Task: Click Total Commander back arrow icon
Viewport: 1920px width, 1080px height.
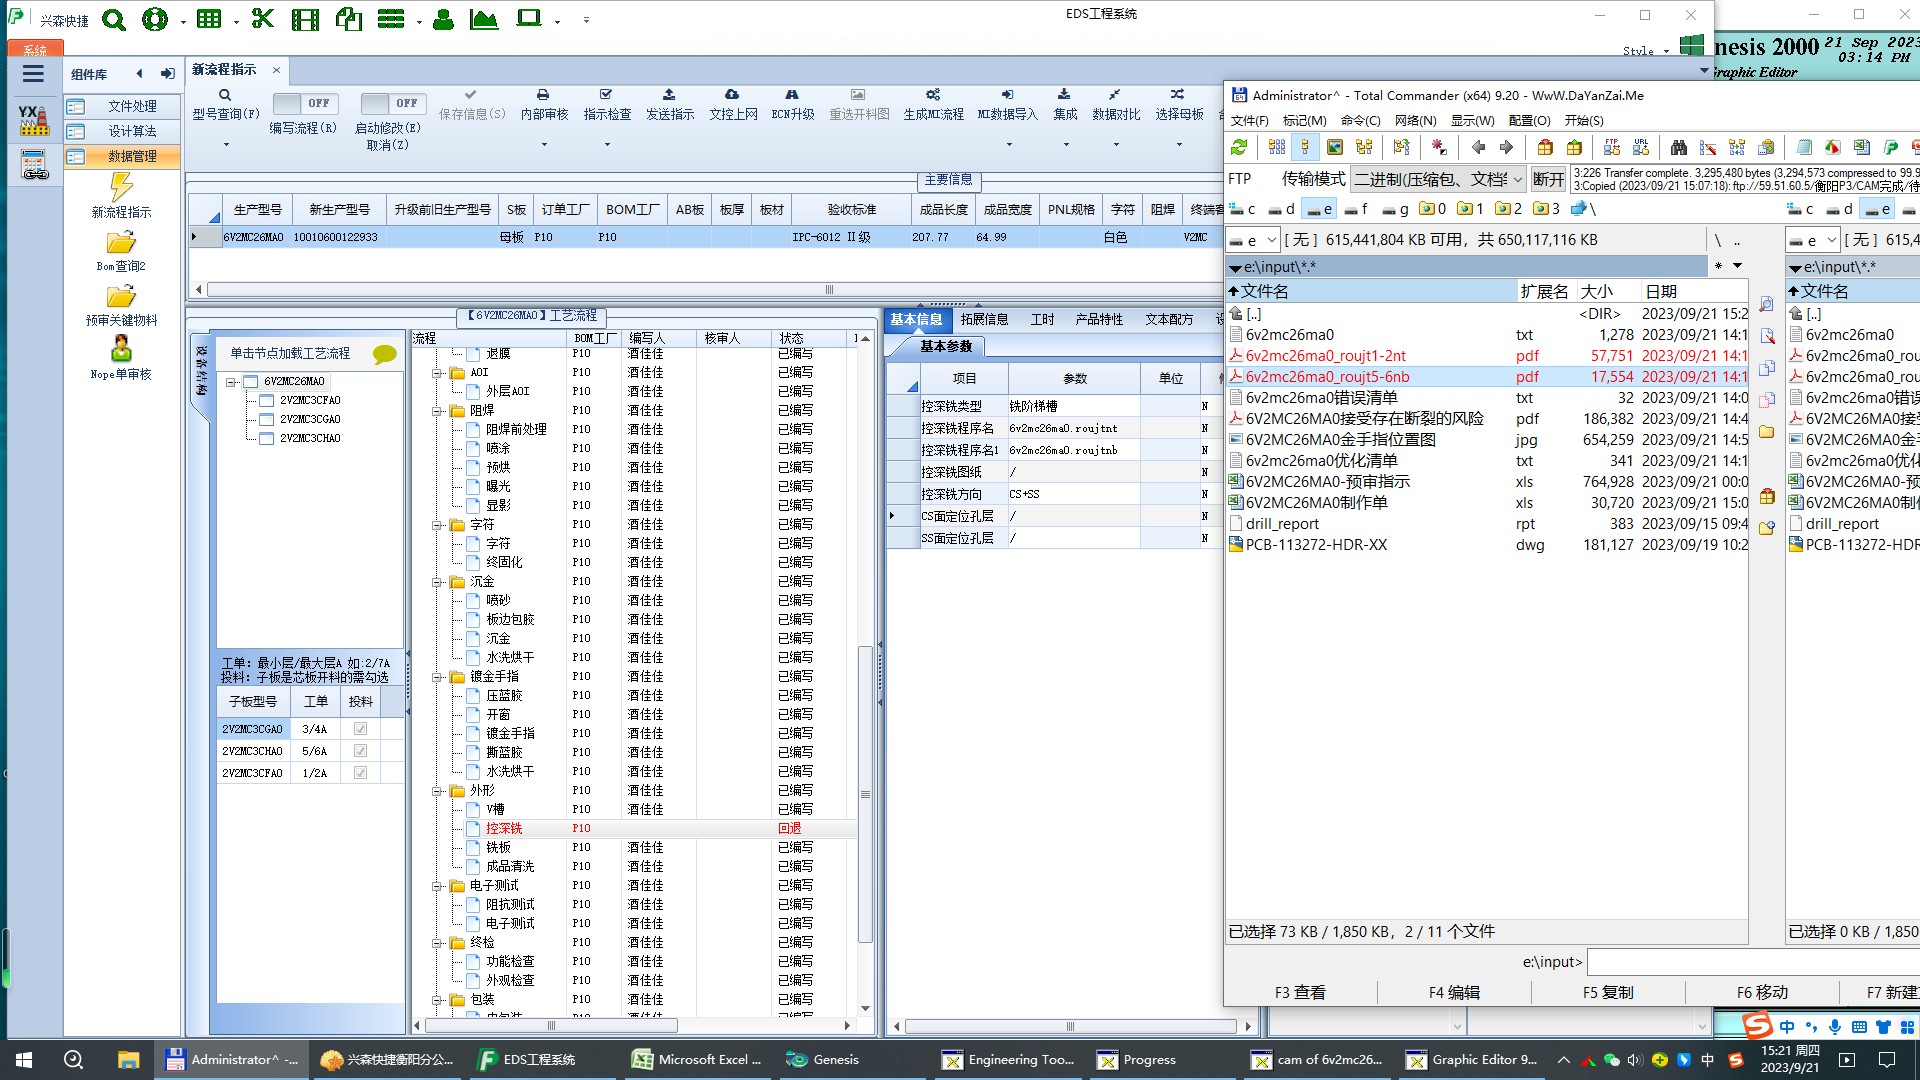Action: click(1478, 147)
